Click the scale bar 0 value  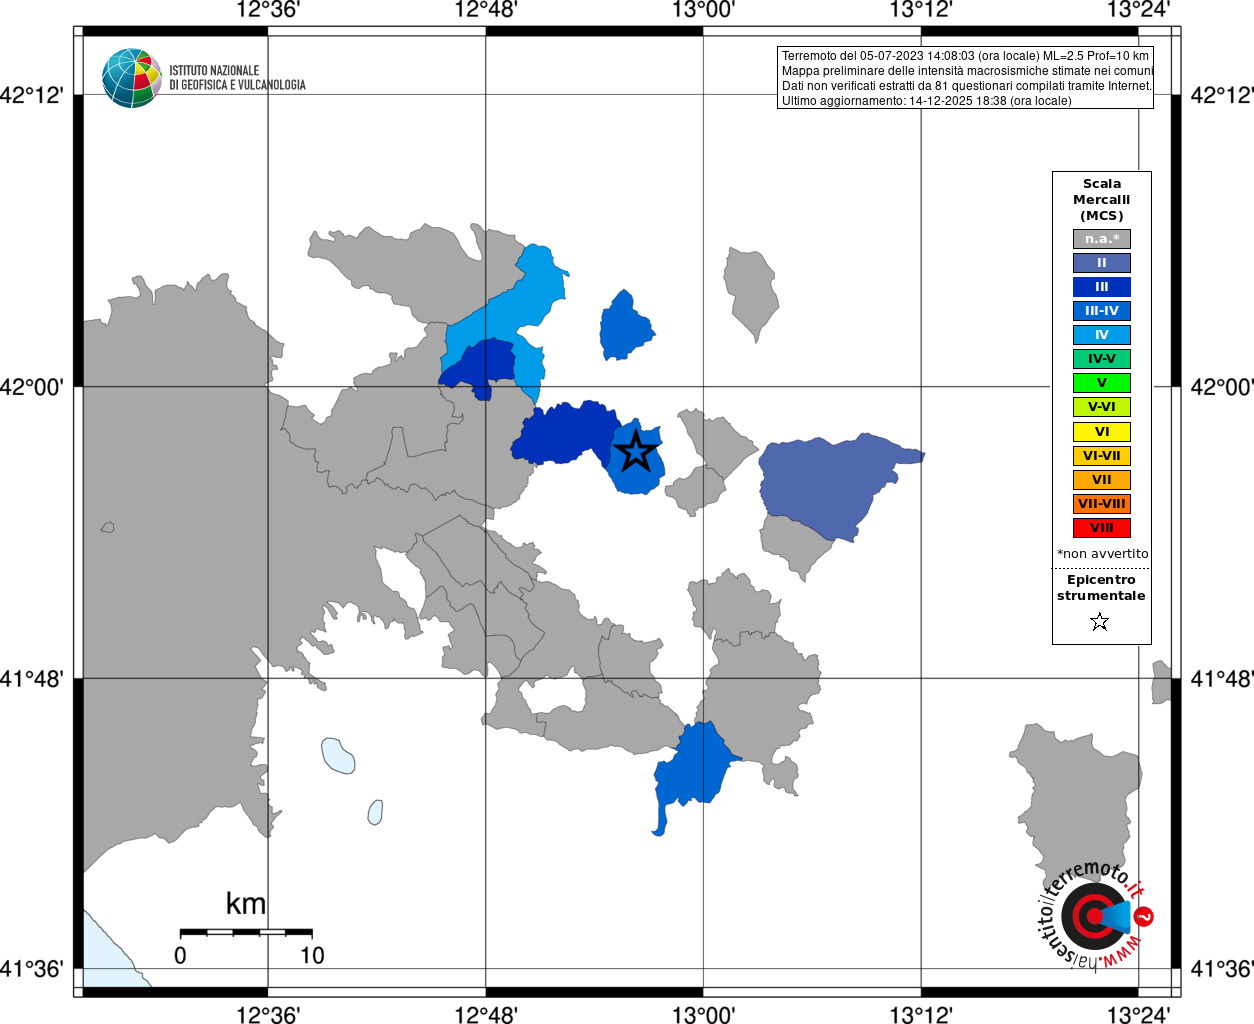(x=180, y=955)
